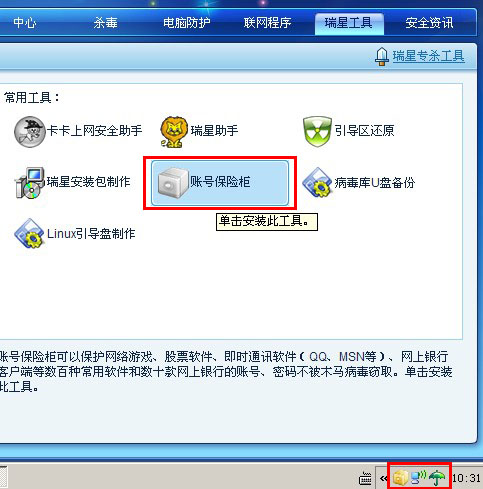The height and width of the screenshot is (489, 483).
Task: Select the 引导区还原 shield icon
Action: 317,131
